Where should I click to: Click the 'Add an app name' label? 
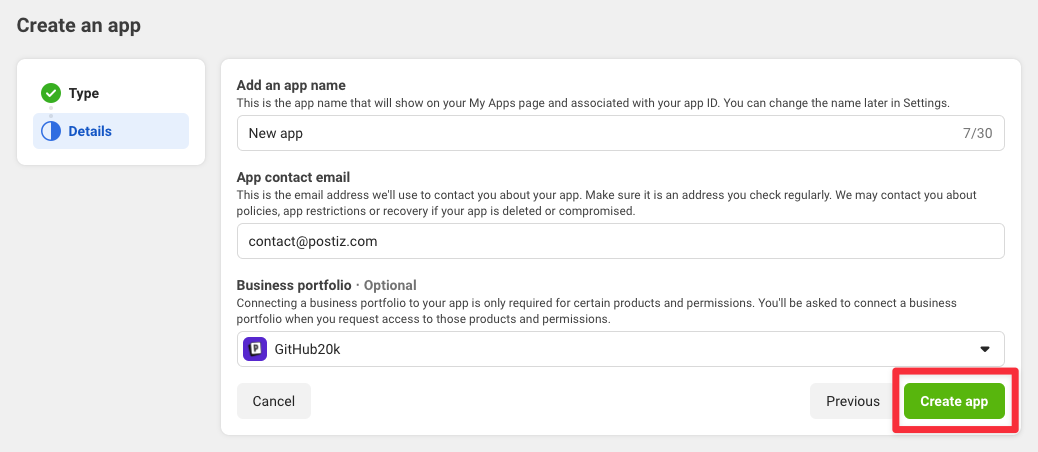pyautogui.click(x=291, y=85)
